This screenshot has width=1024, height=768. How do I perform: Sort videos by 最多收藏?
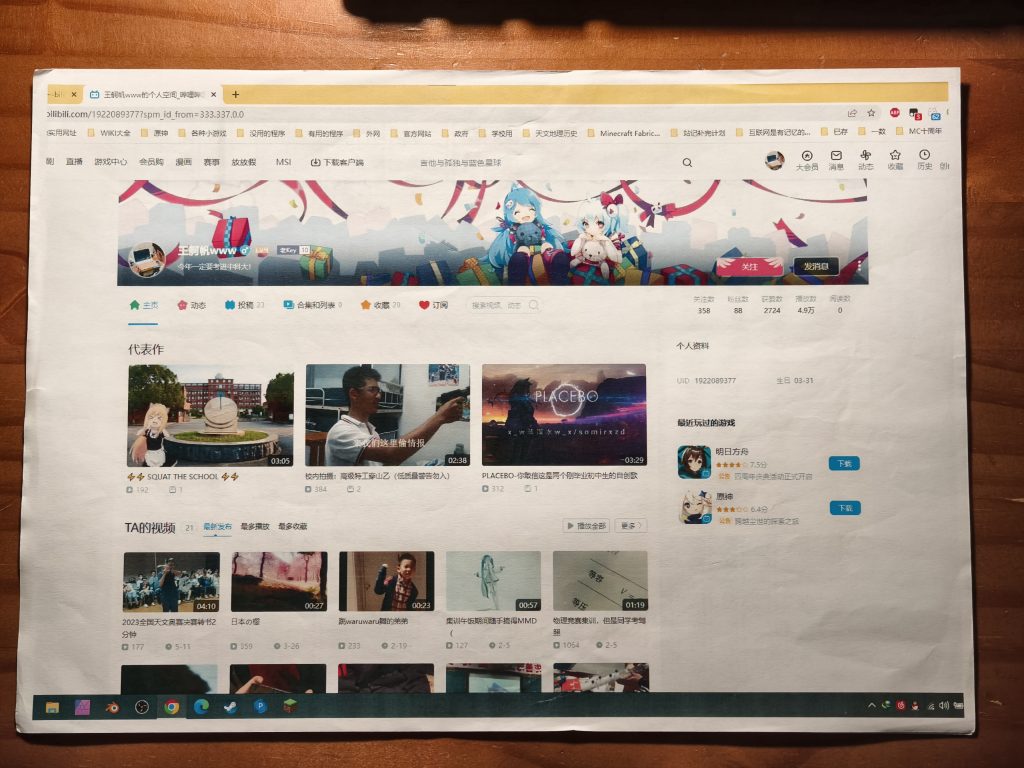(x=293, y=526)
